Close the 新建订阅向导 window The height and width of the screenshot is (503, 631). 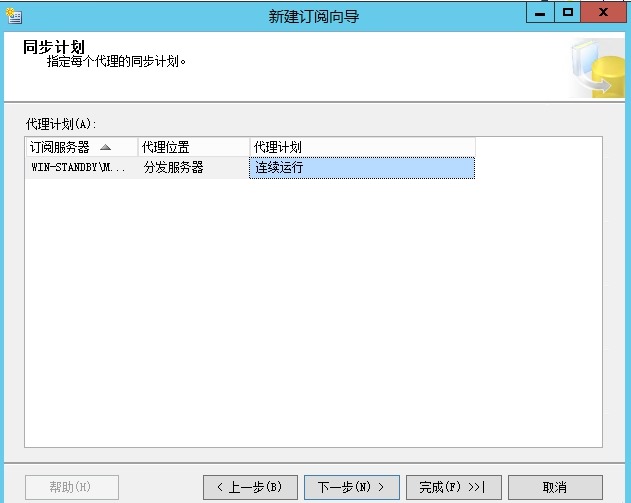click(x=604, y=12)
